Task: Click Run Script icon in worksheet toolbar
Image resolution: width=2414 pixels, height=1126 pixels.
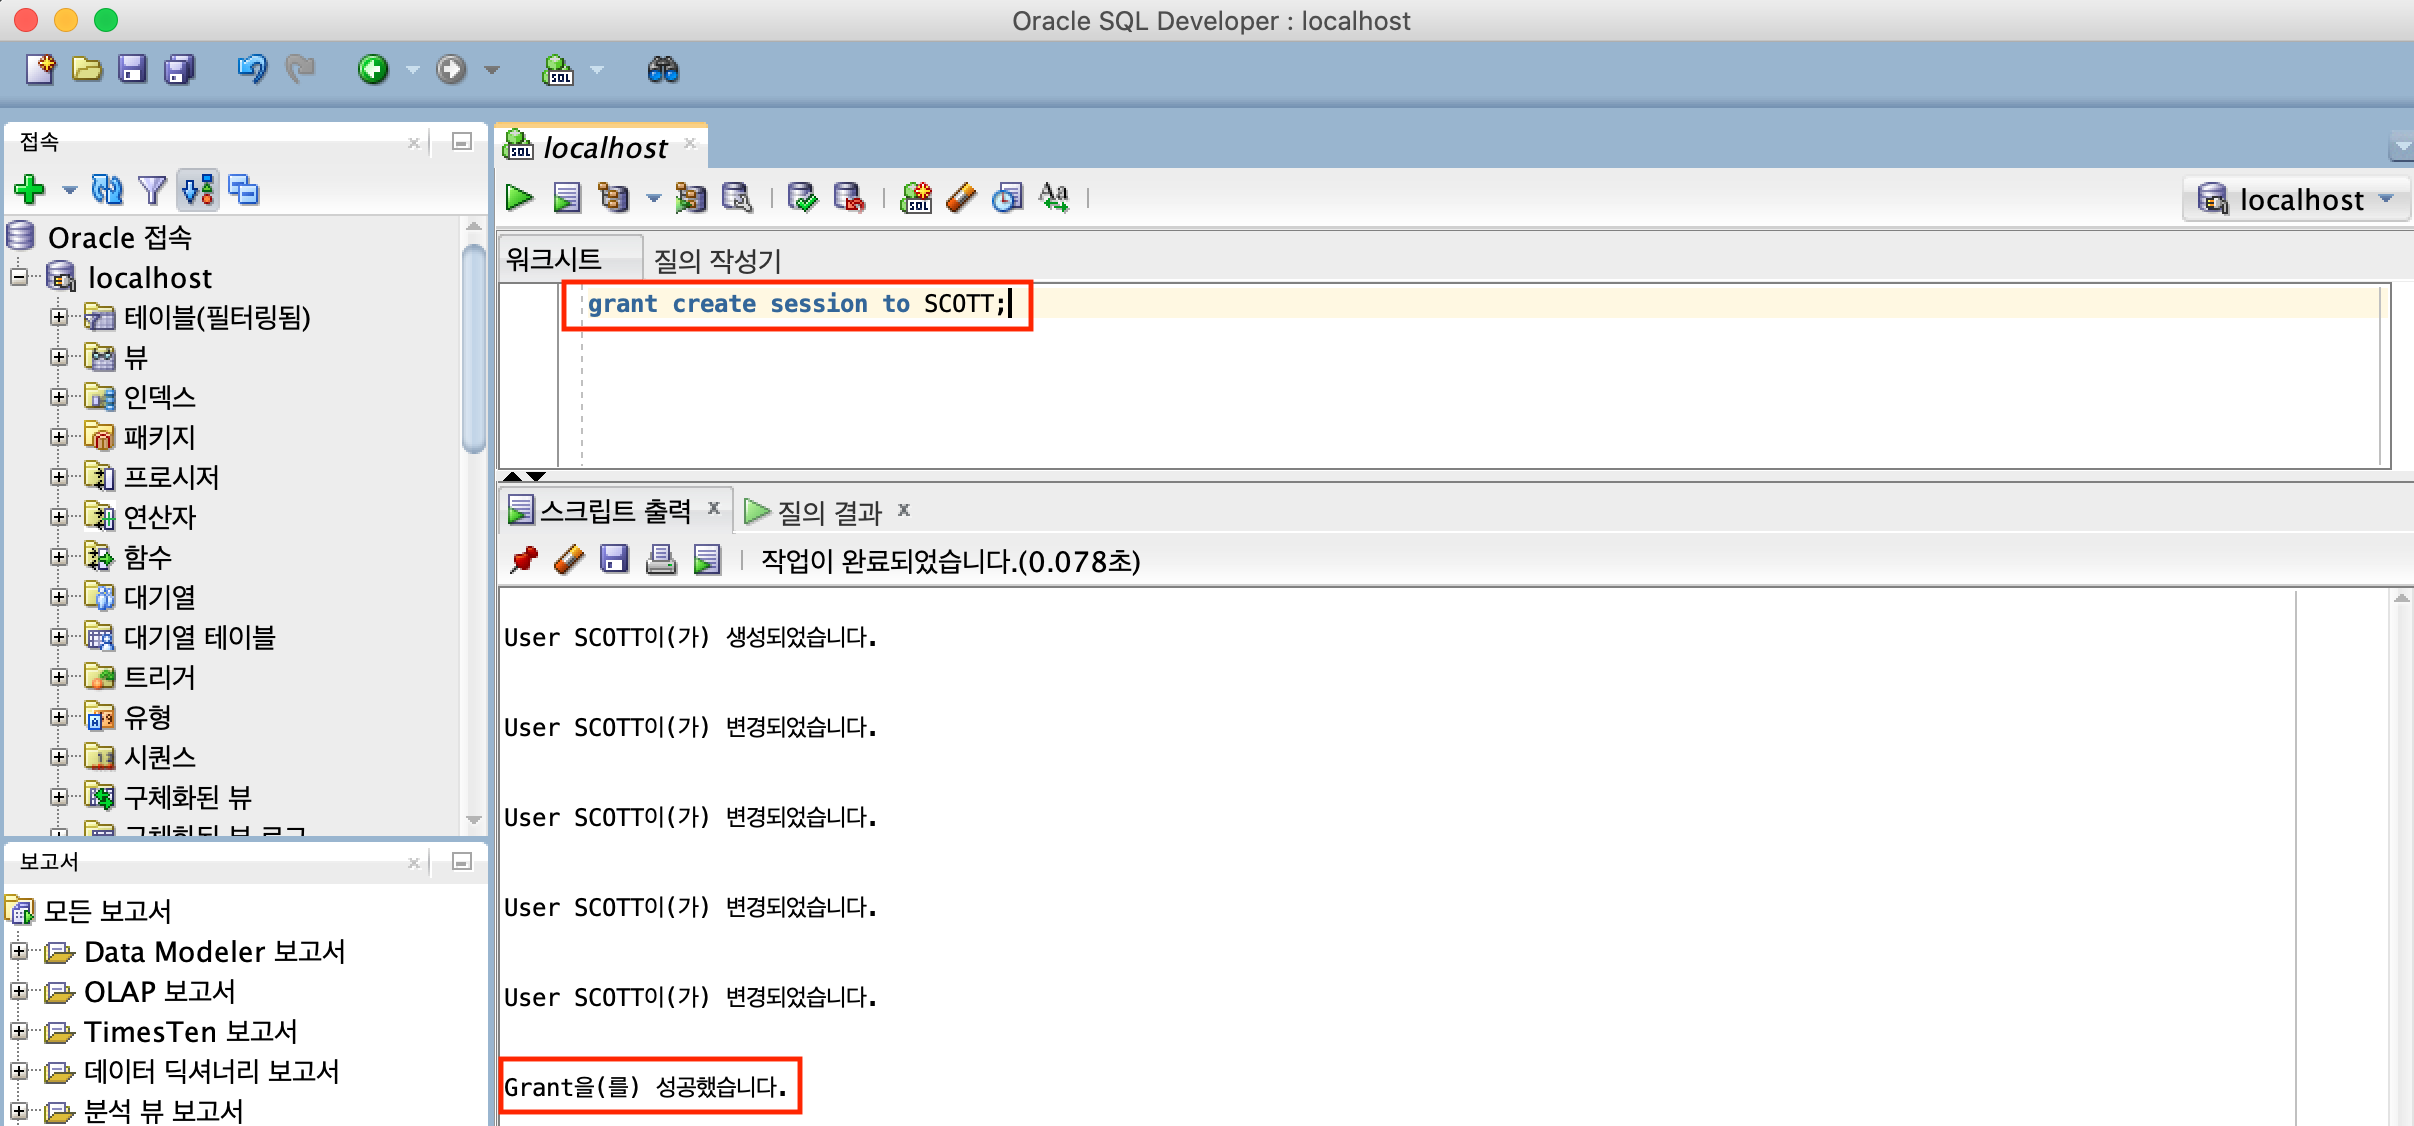Action: point(566,198)
